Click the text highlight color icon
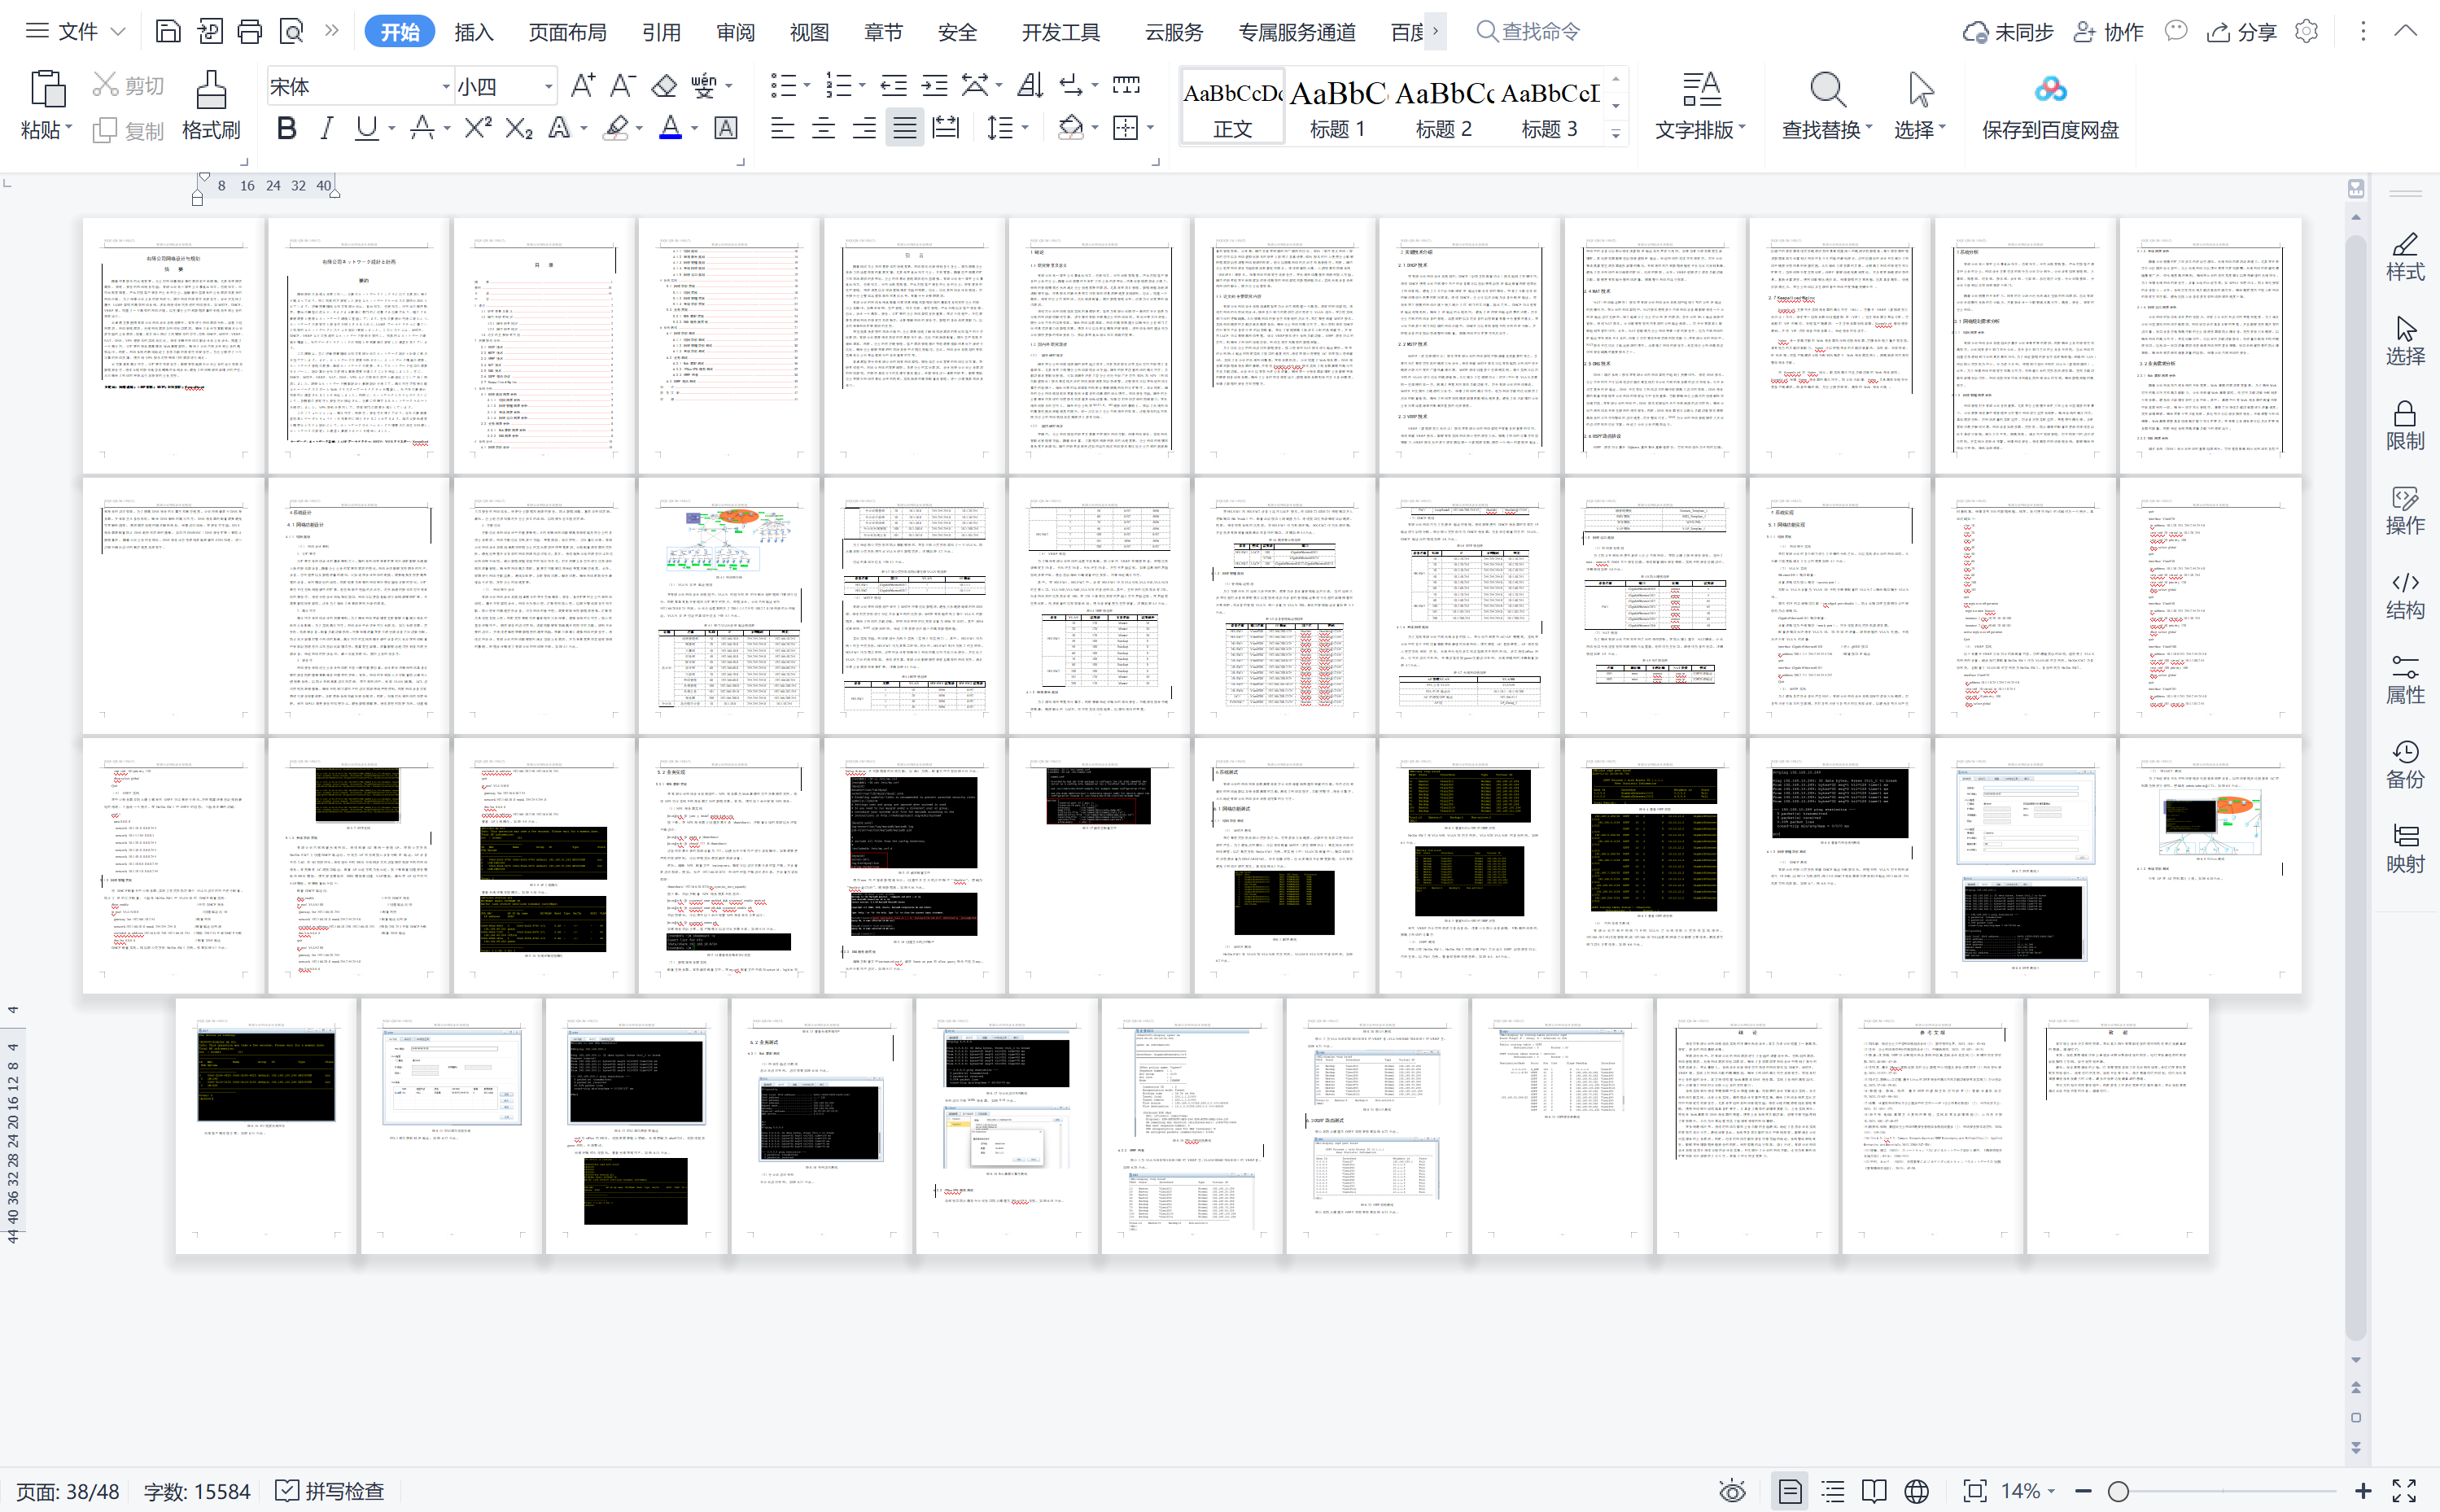 pyautogui.click(x=617, y=128)
